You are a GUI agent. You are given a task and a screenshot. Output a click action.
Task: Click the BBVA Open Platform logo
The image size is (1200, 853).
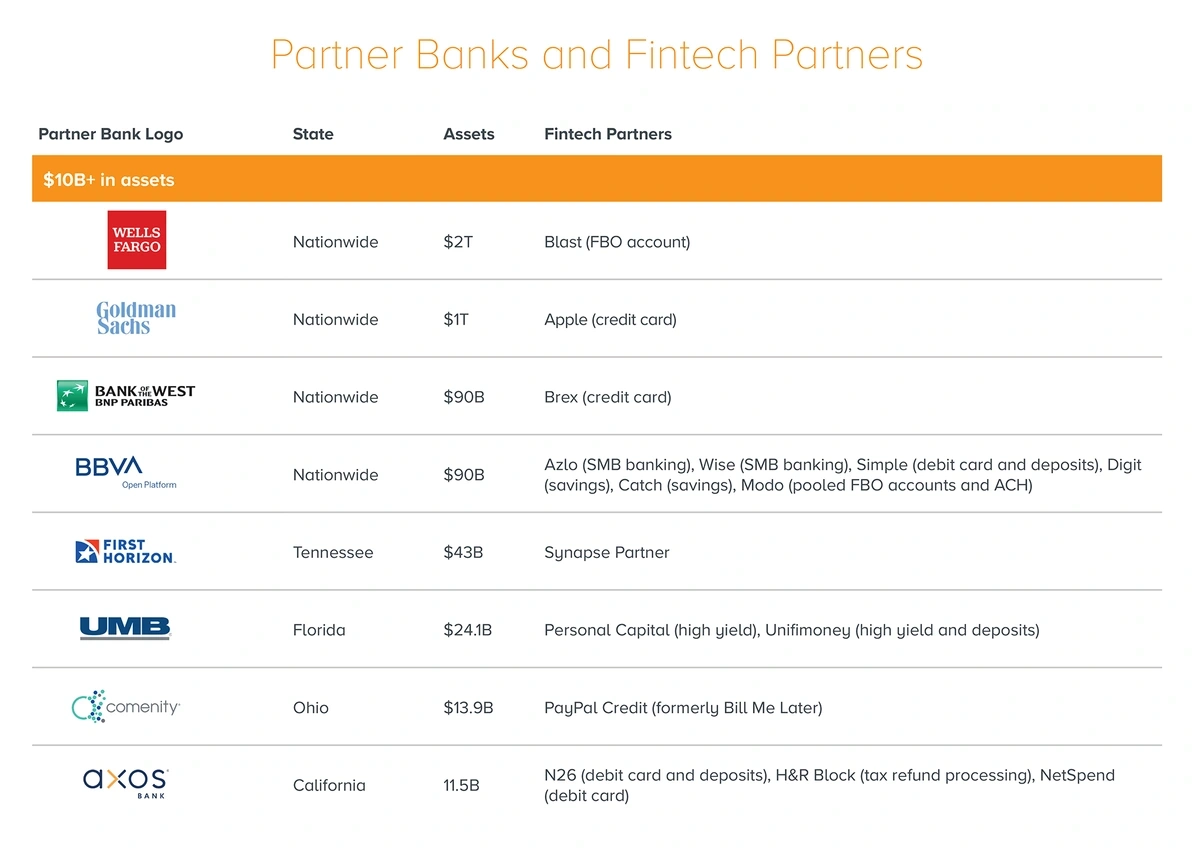(126, 473)
